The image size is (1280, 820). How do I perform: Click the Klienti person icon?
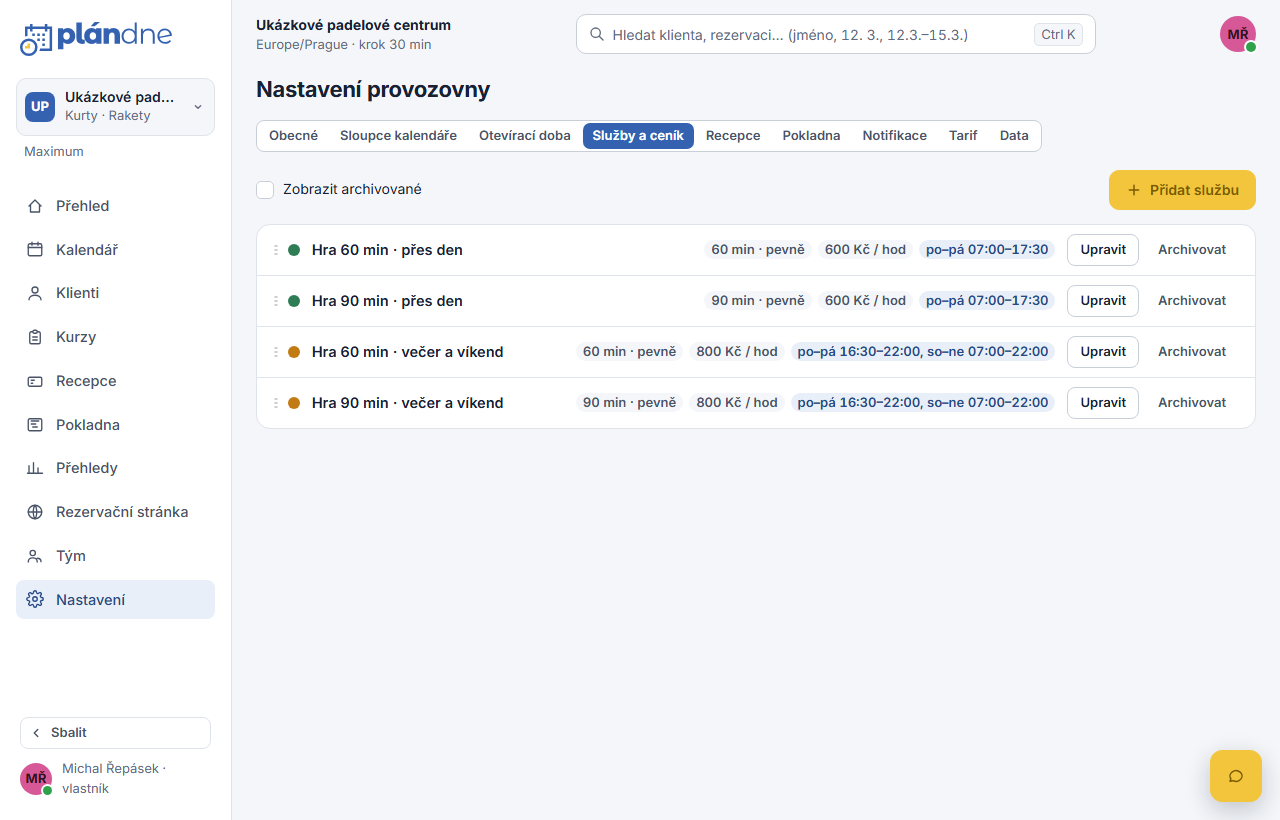tap(35, 293)
